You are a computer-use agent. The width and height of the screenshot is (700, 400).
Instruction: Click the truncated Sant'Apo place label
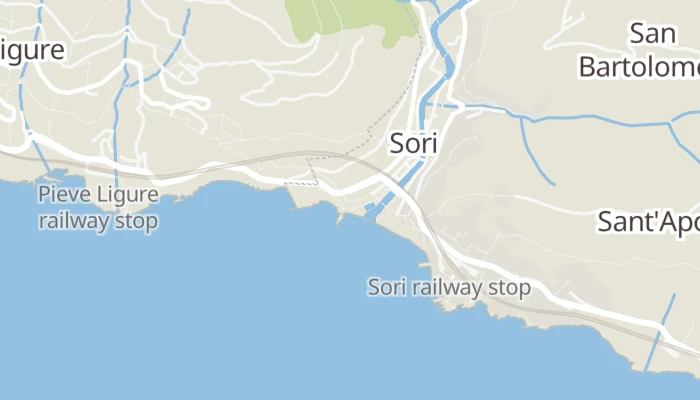649,222
